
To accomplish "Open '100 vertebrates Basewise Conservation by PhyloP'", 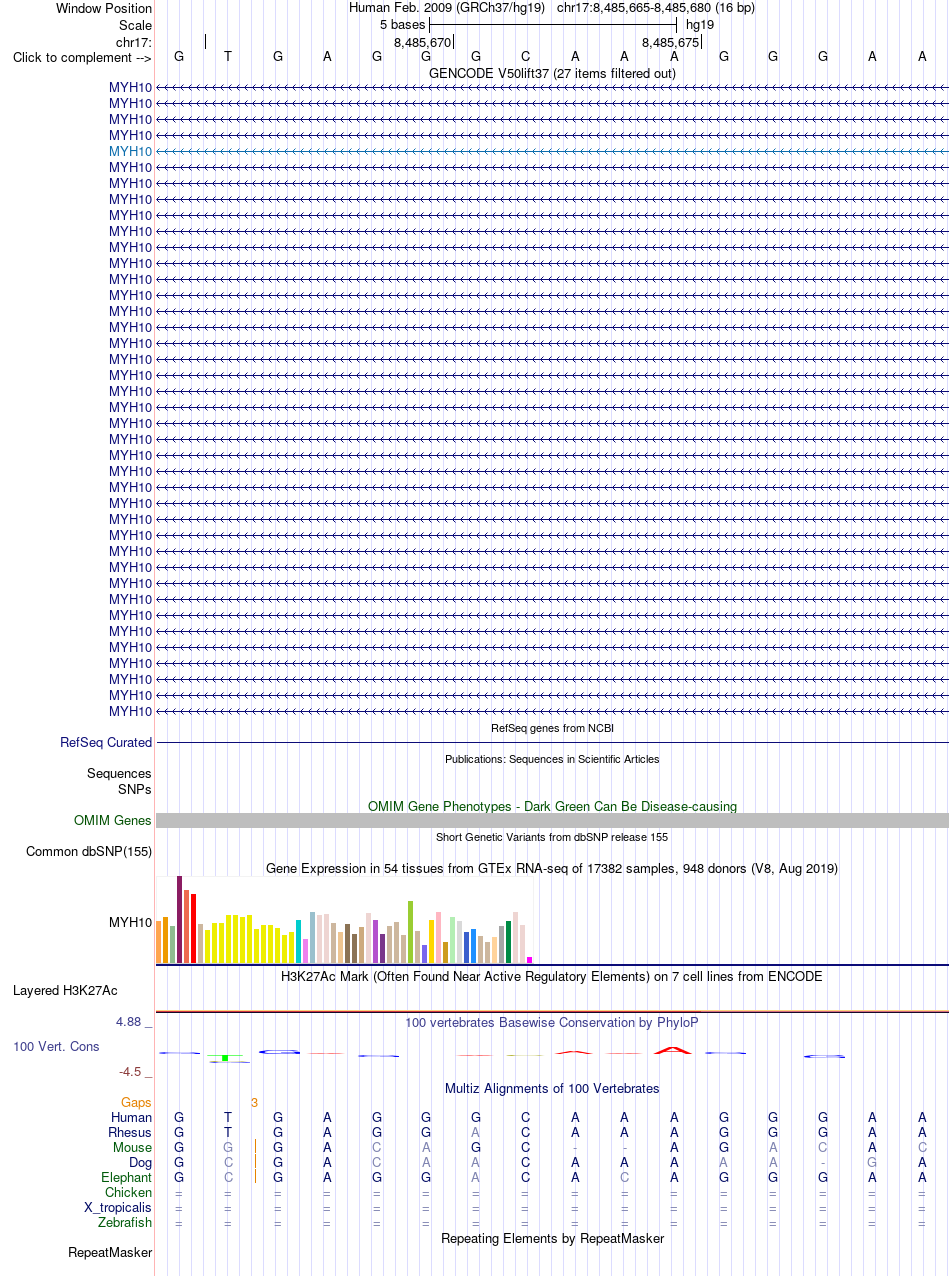I will tap(552, 1023).
